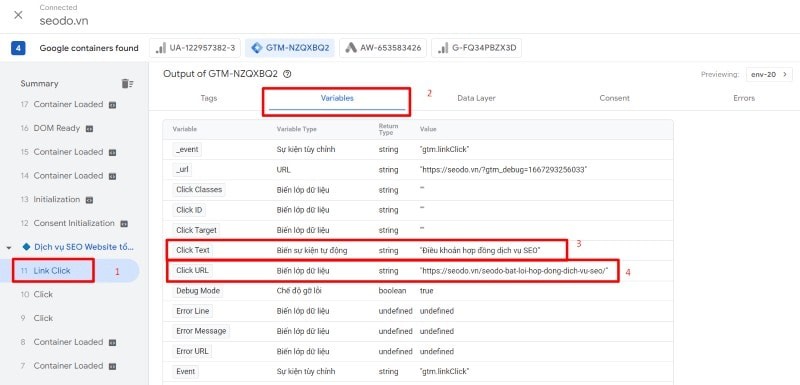
Task: Click the _url variable chip
Action: click(x=182, y=169)
